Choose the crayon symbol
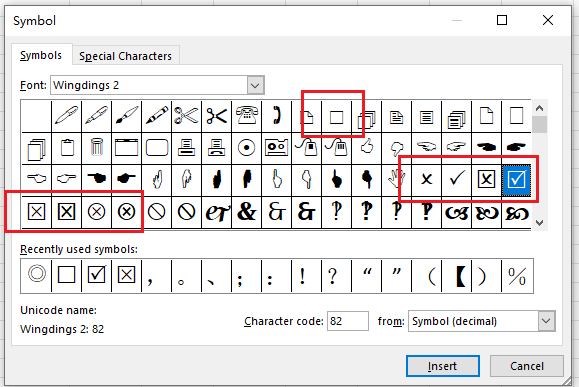 (157, 116)
